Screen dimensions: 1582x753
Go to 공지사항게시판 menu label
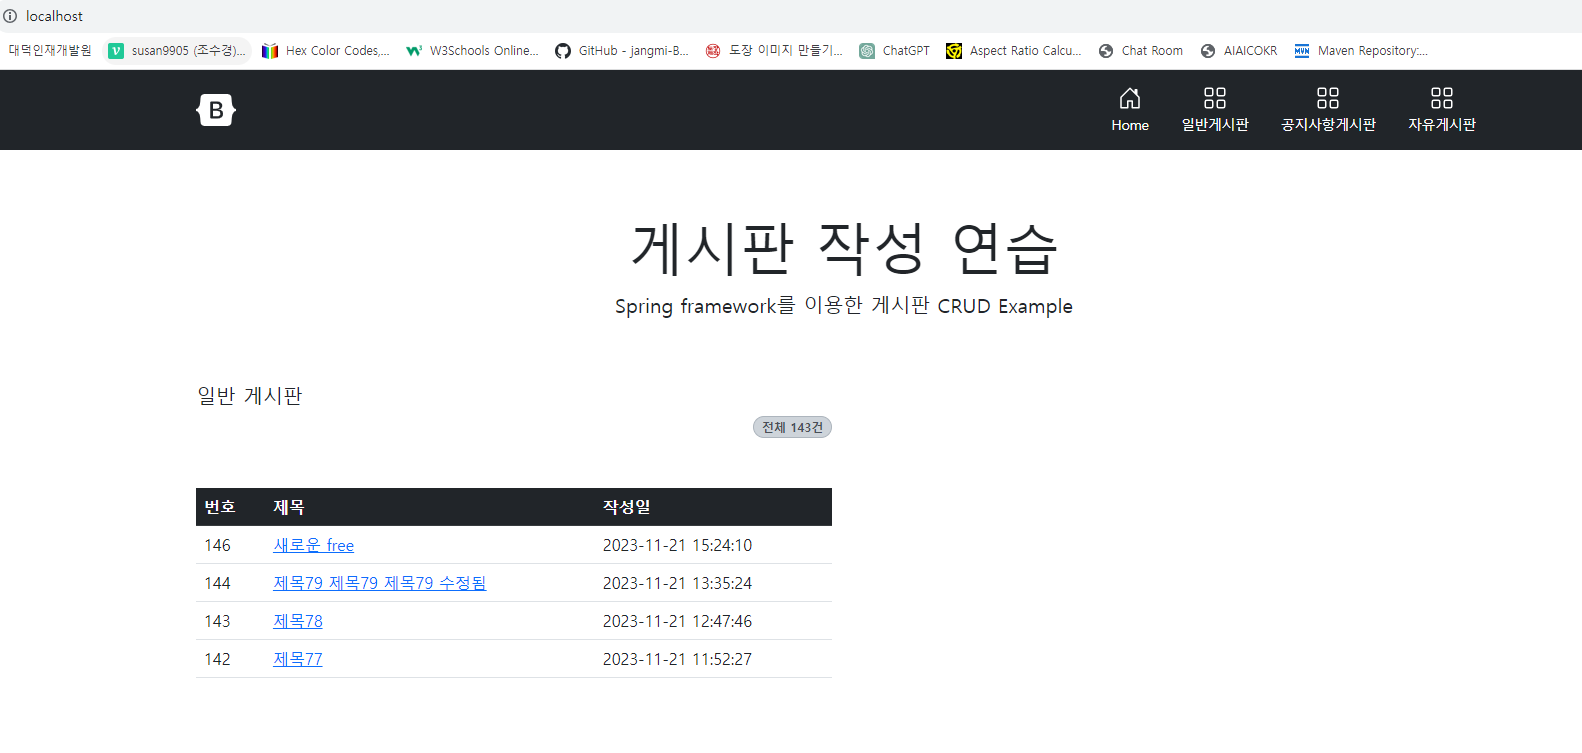1328,125
